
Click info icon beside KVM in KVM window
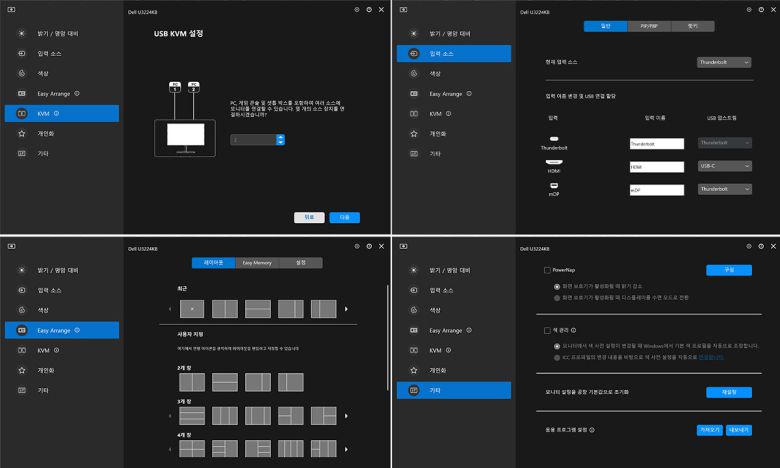click(x=56, y=113)
